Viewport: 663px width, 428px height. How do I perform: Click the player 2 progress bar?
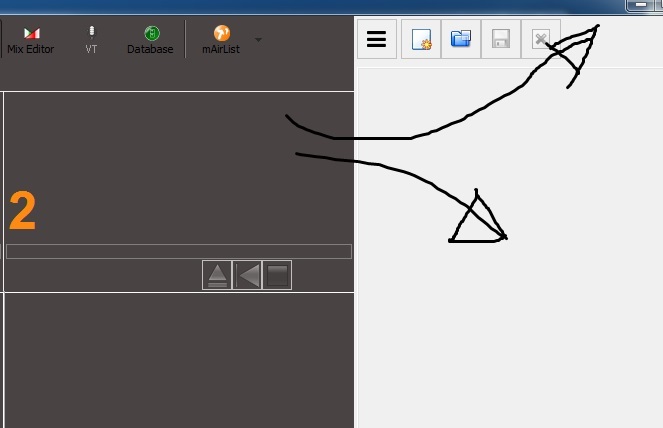click(x=179, y=252)
